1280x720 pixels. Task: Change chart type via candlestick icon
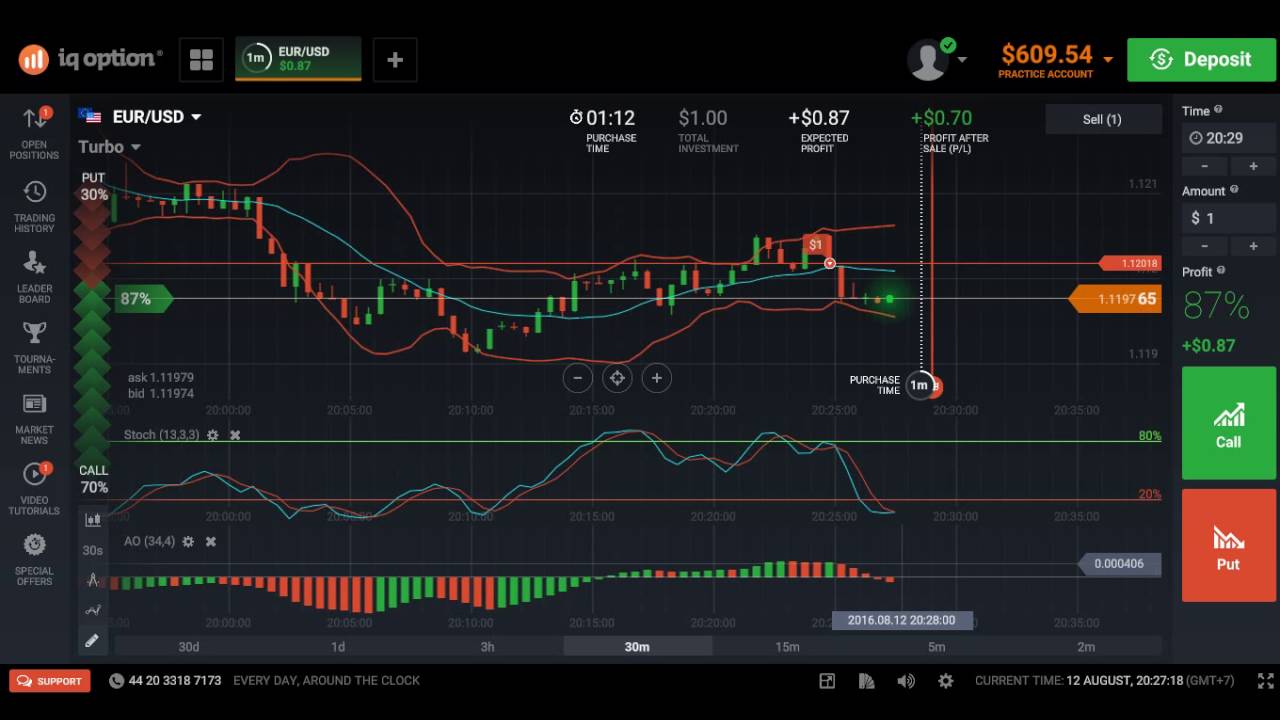pyautogui.click(x=93, y=520)
